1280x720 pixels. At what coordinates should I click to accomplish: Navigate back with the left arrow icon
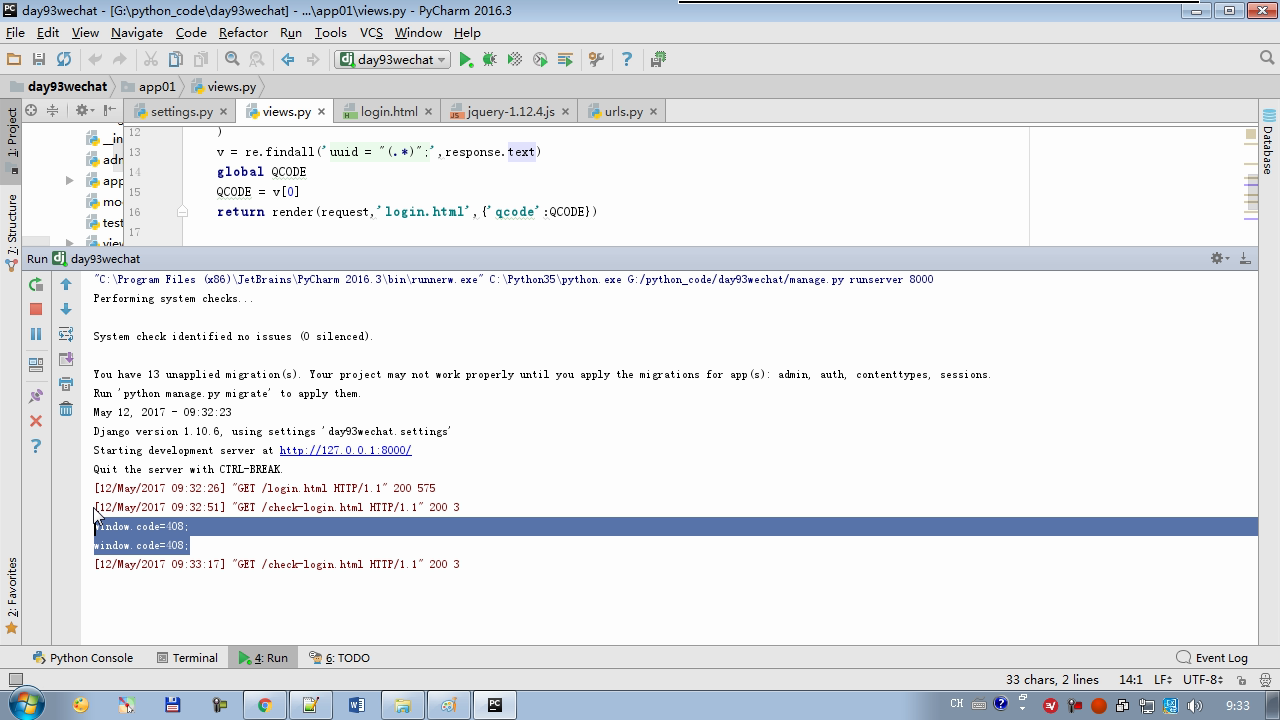click(288, 59)
